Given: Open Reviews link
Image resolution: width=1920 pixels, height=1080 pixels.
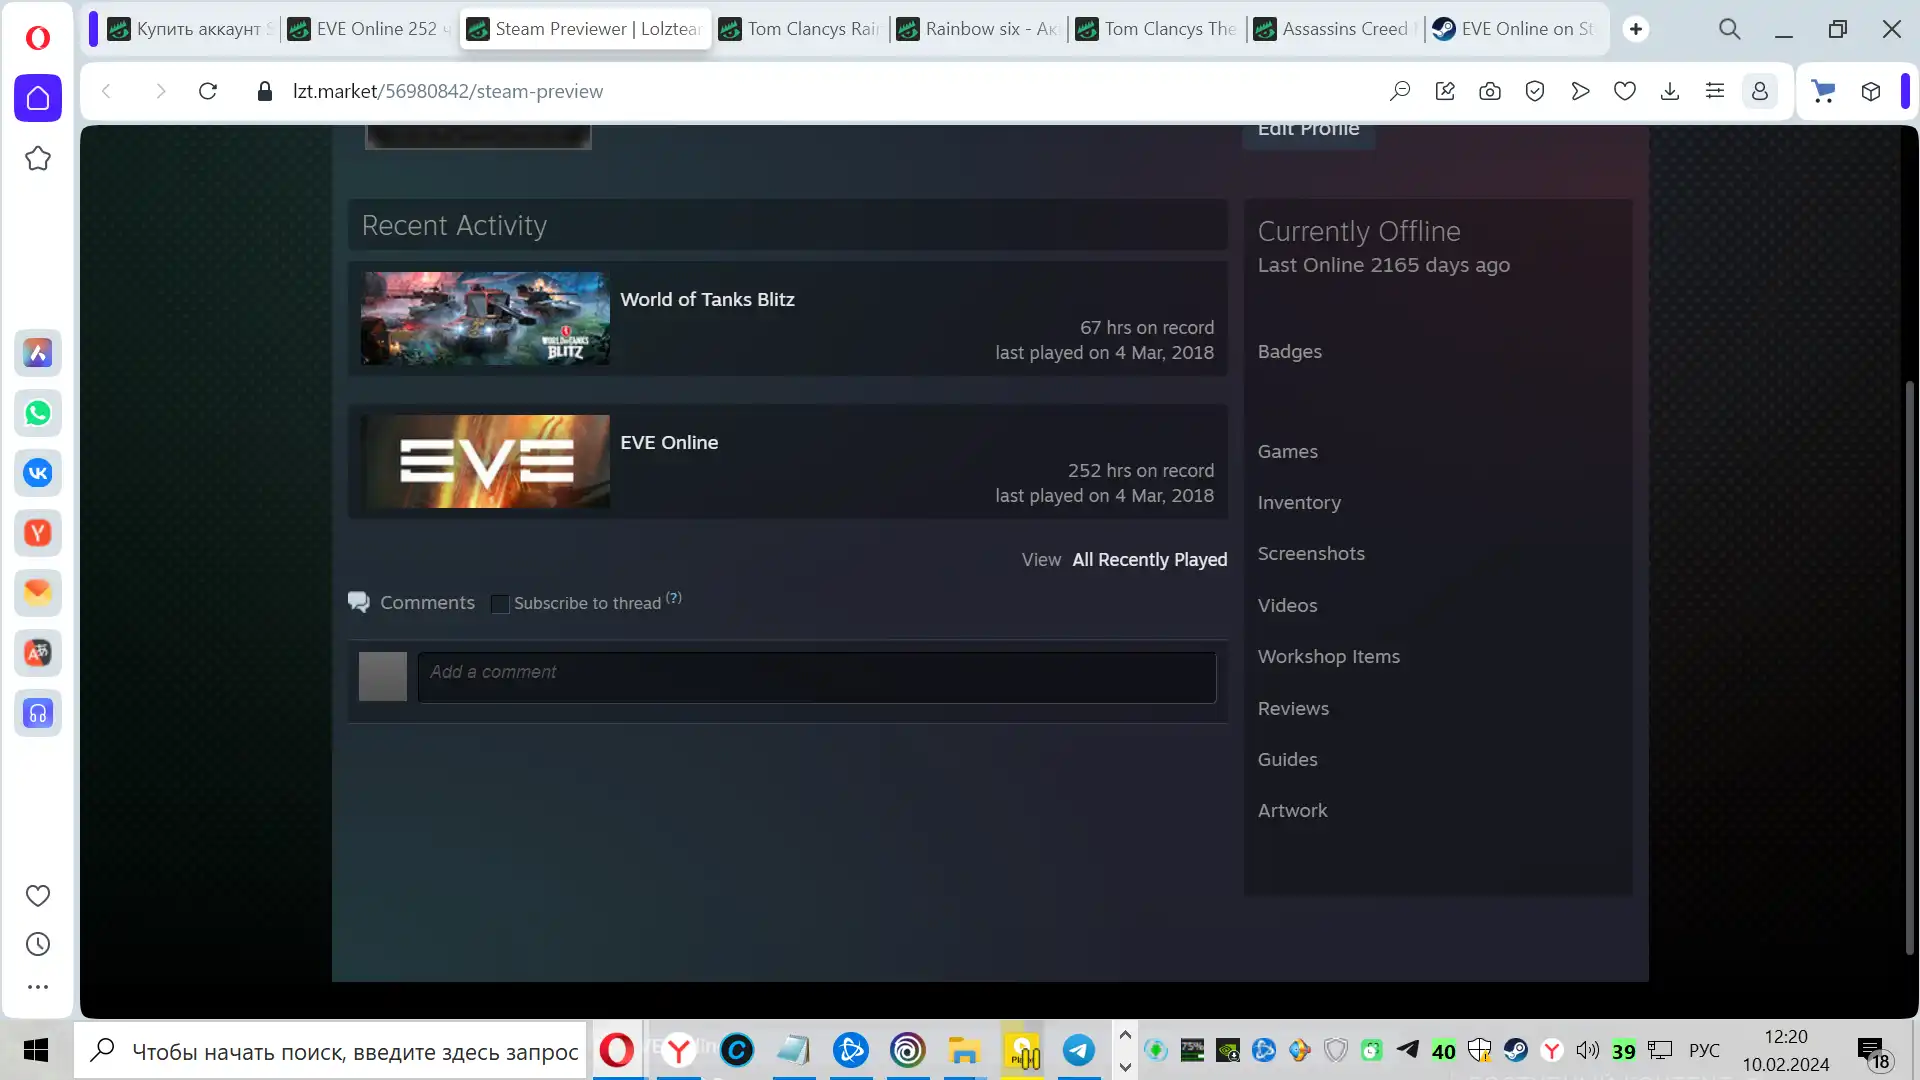Looking at the screenshot, I should pyautogui.click(x=1293, y=709).
